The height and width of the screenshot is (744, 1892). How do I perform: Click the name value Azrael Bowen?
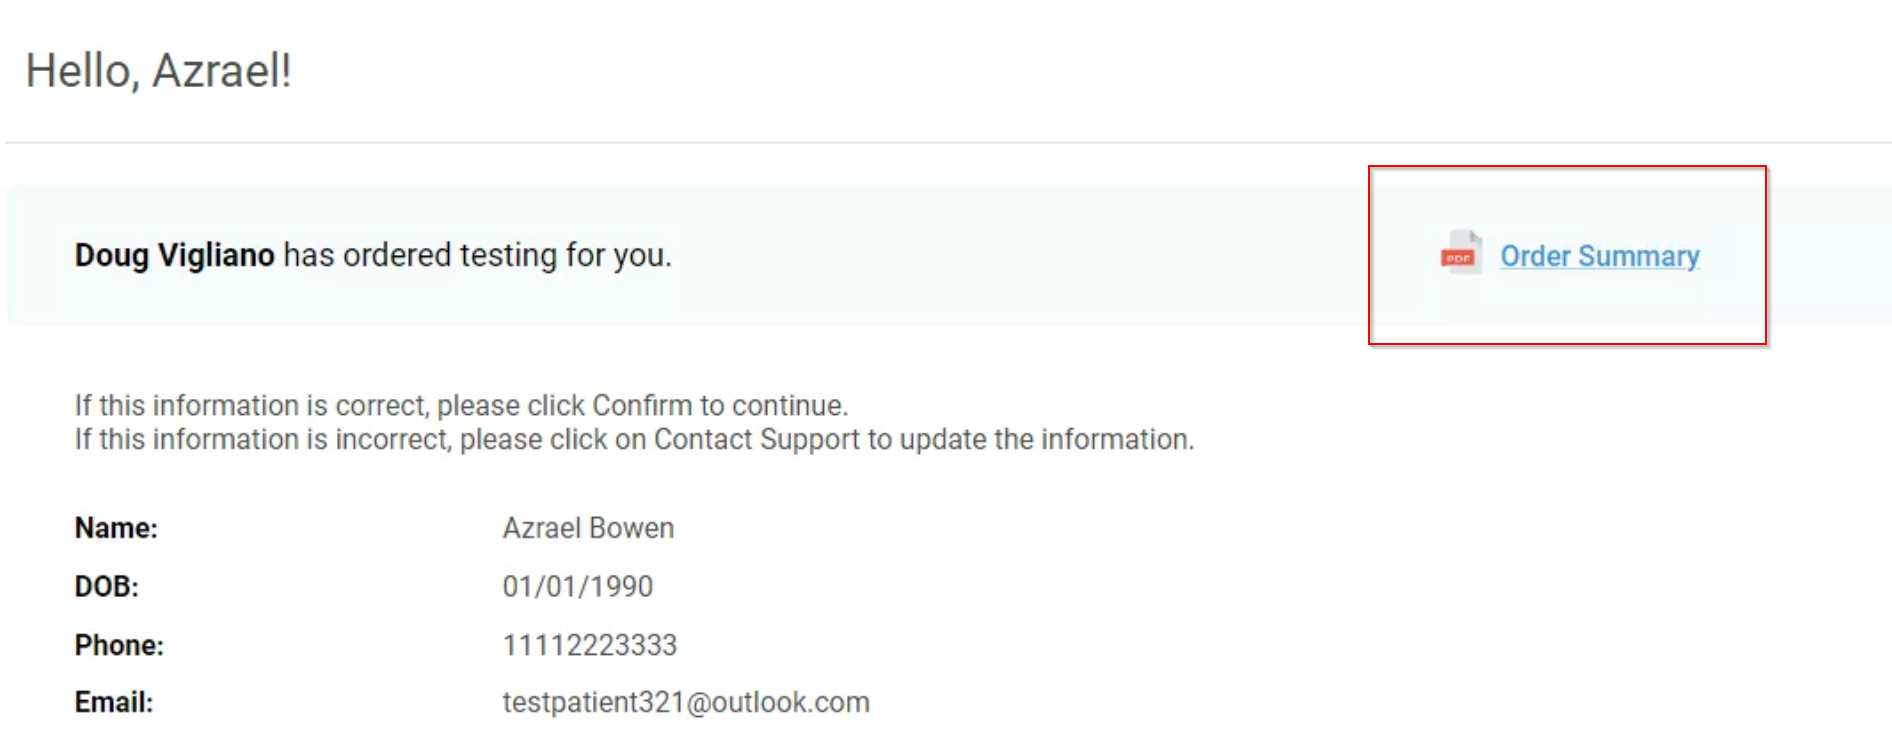(588, 528)
